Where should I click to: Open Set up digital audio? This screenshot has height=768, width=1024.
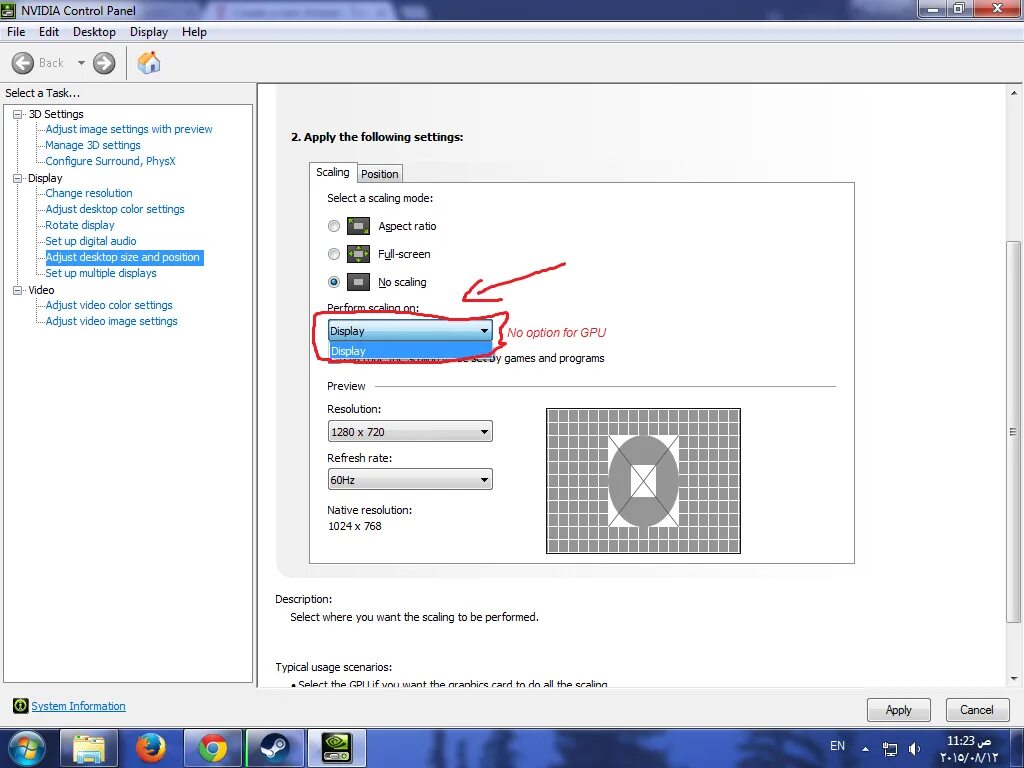[91, 241]
